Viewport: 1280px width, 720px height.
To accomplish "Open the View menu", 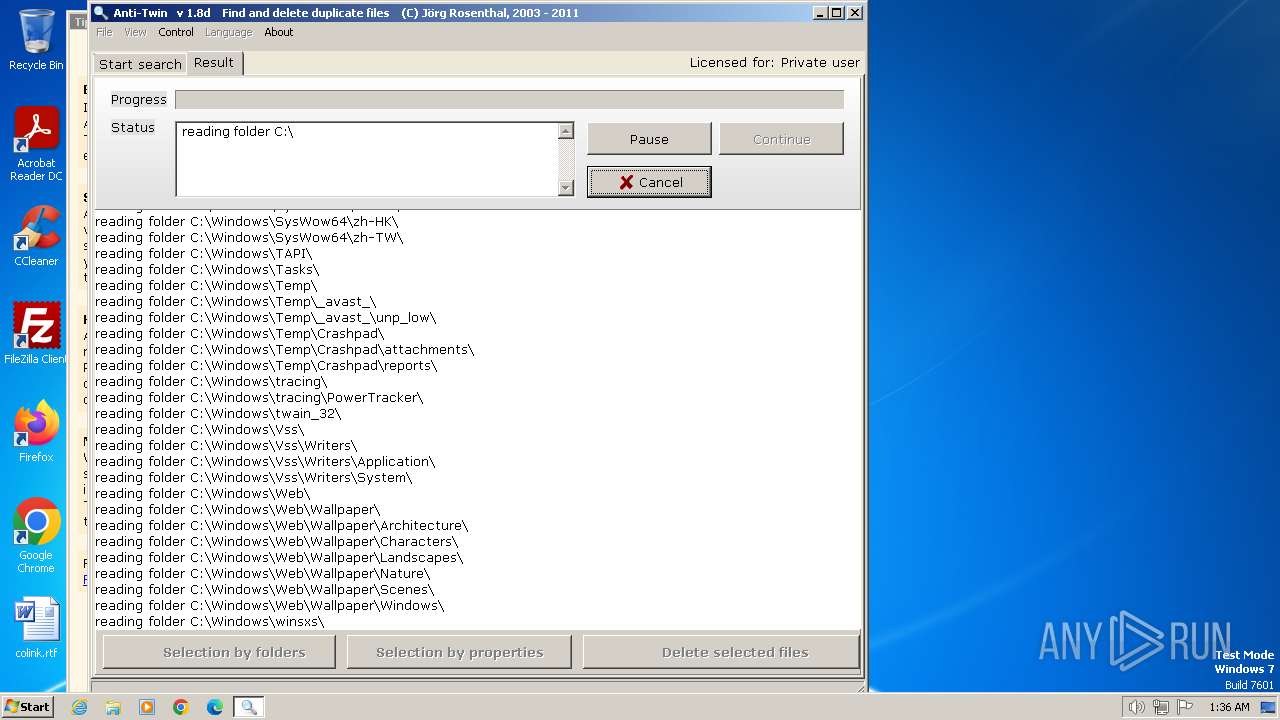I will click(135, 32).
